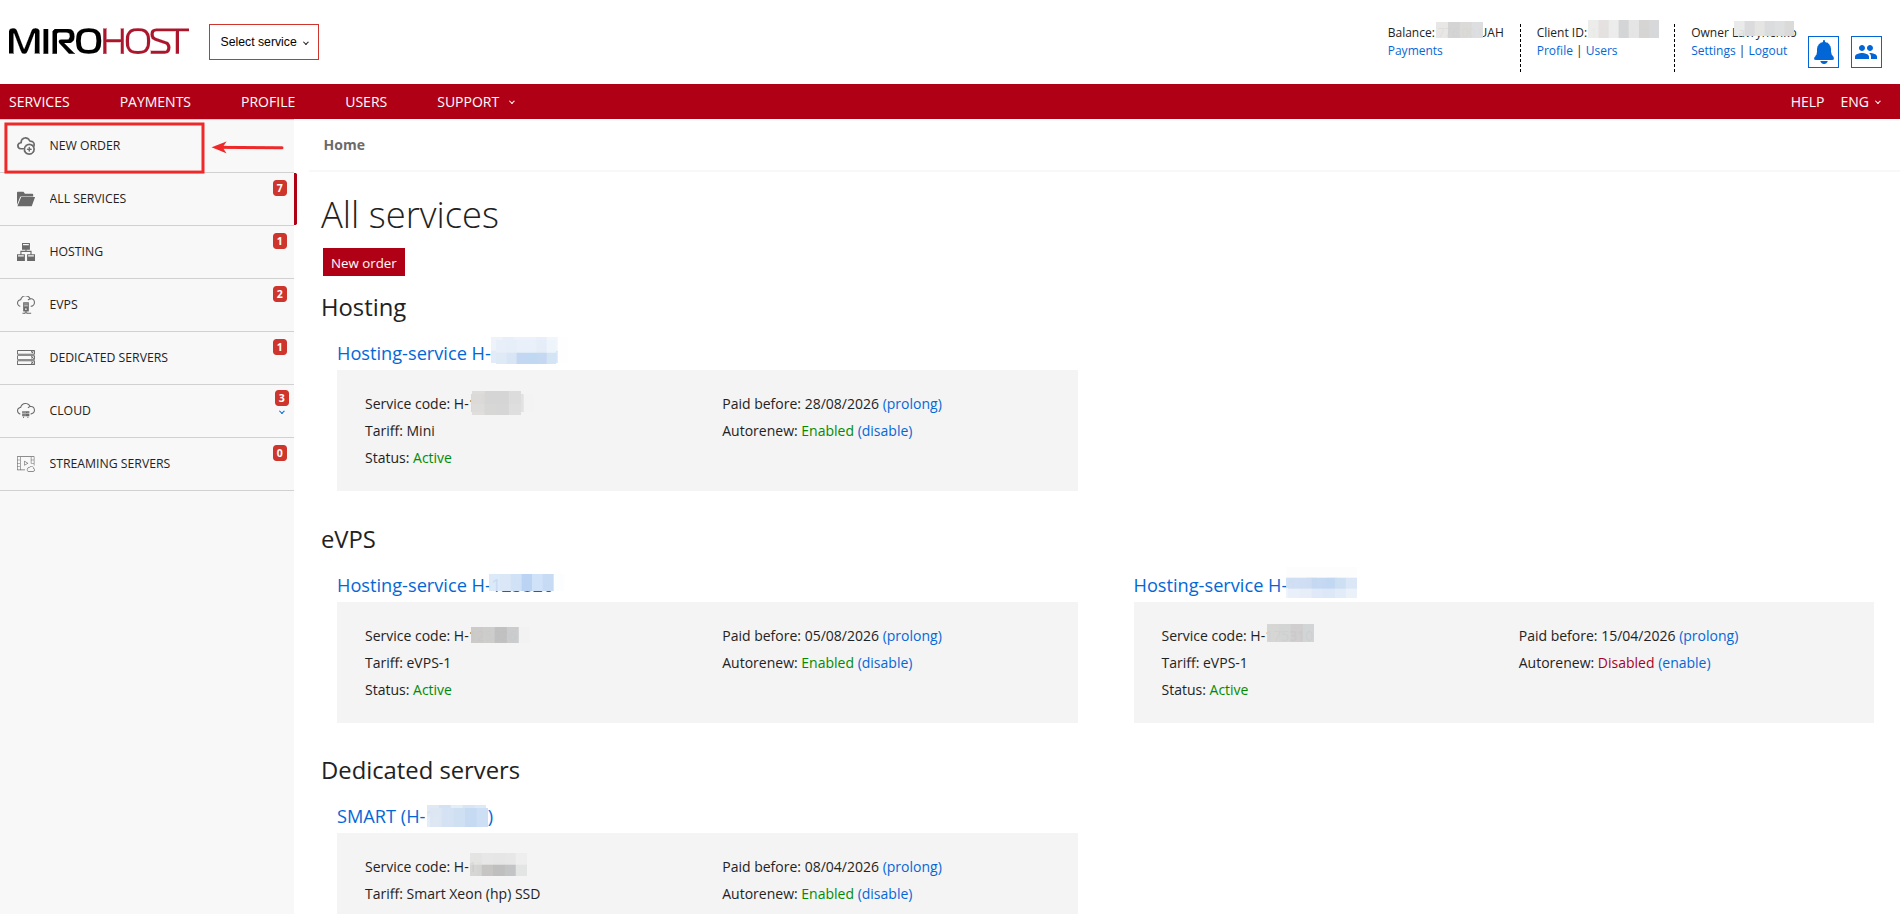Image resolution: width=1900 pixels, height=914 pixels.
Task: Open the ENG language selector
Action: point(1860,102)
